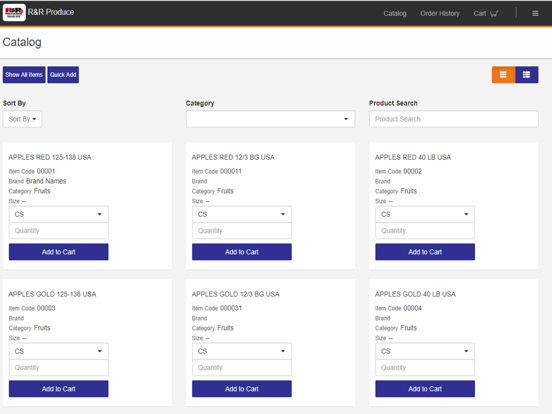Expand CS unit dropdown for APPLES GOLD 12/3 BG USA
Viewport: 552px width, 414px height.
pos(242,351)
